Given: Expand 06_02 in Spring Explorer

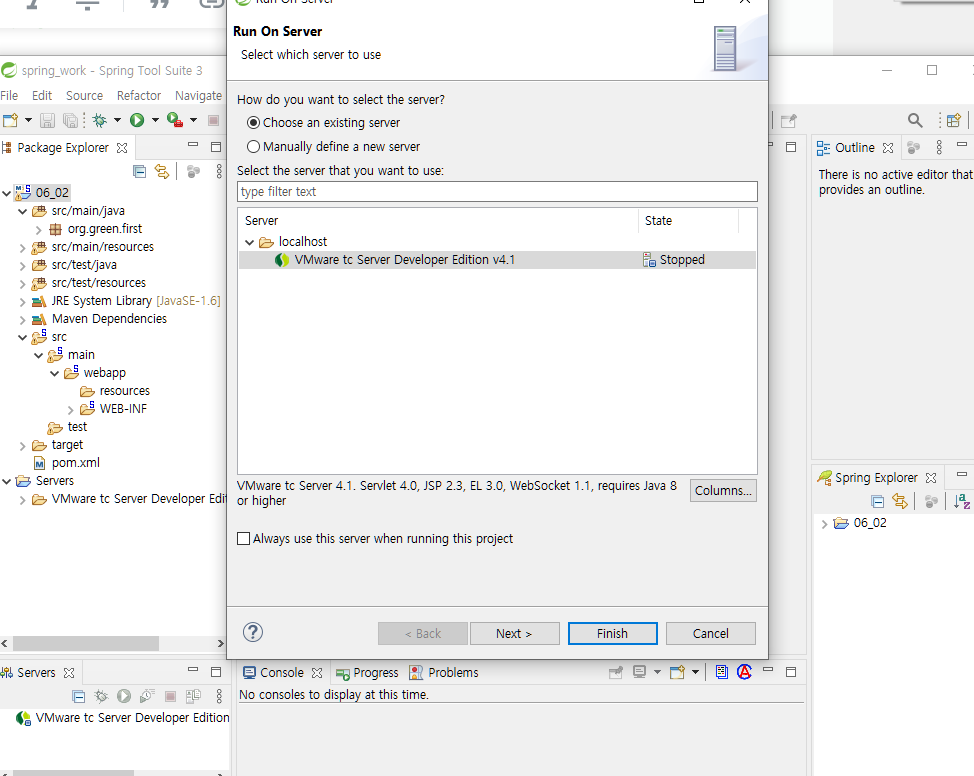Looking at the screenshot, I should coord(824,524).
